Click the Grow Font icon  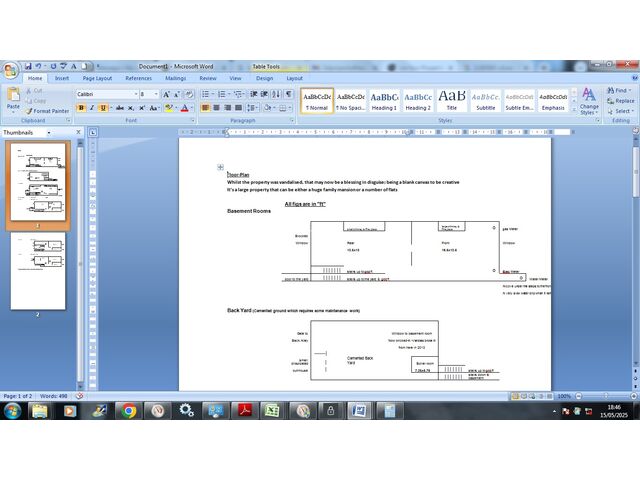[166, 94]
